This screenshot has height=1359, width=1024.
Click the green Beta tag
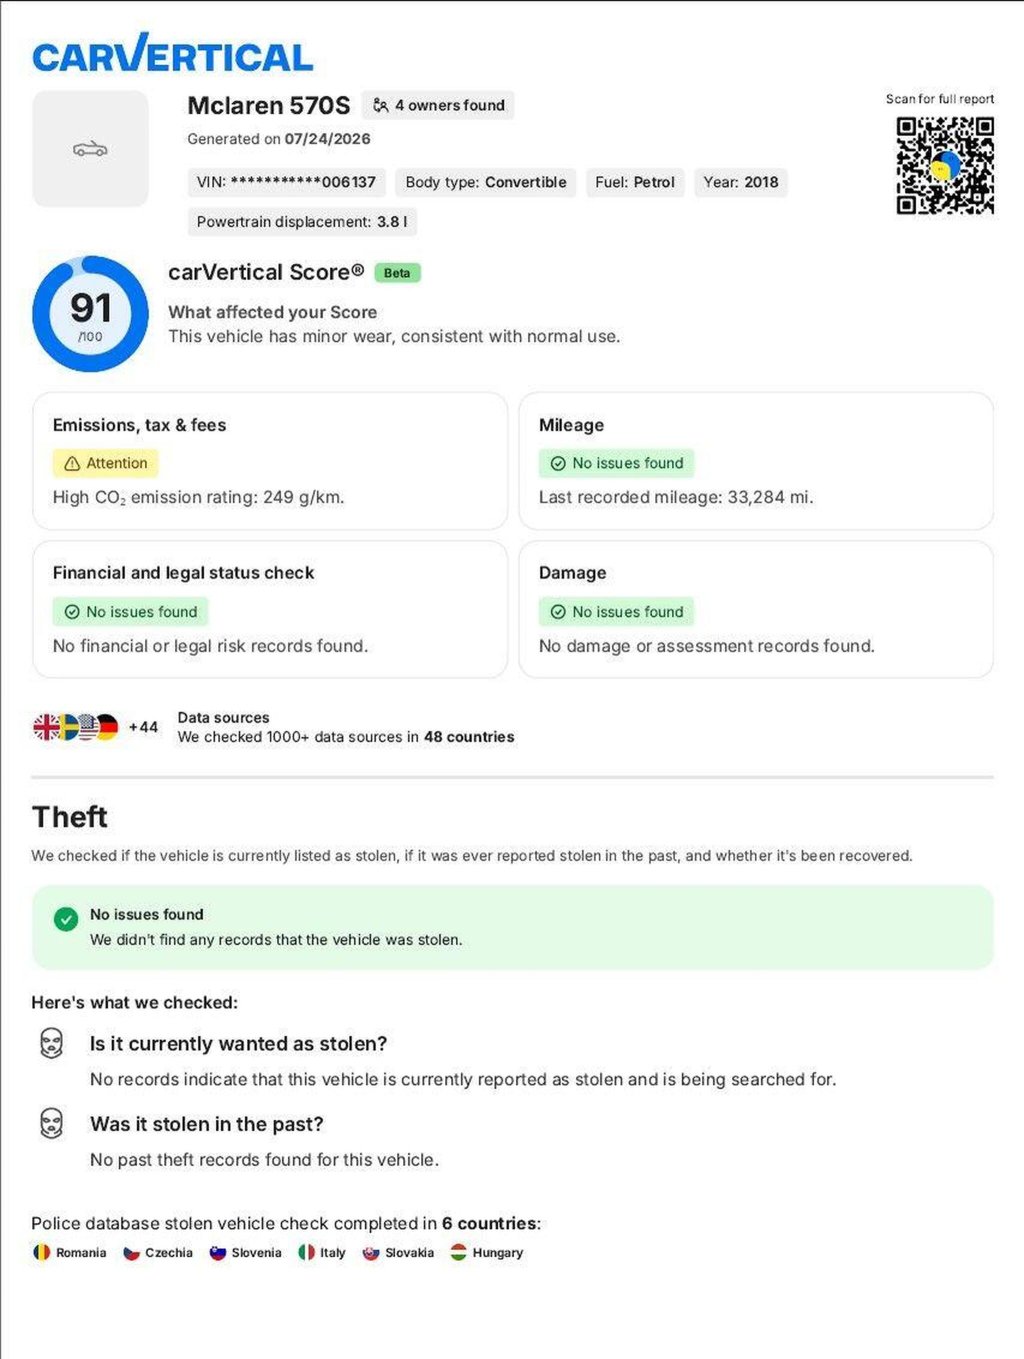(x=397, y=273)
